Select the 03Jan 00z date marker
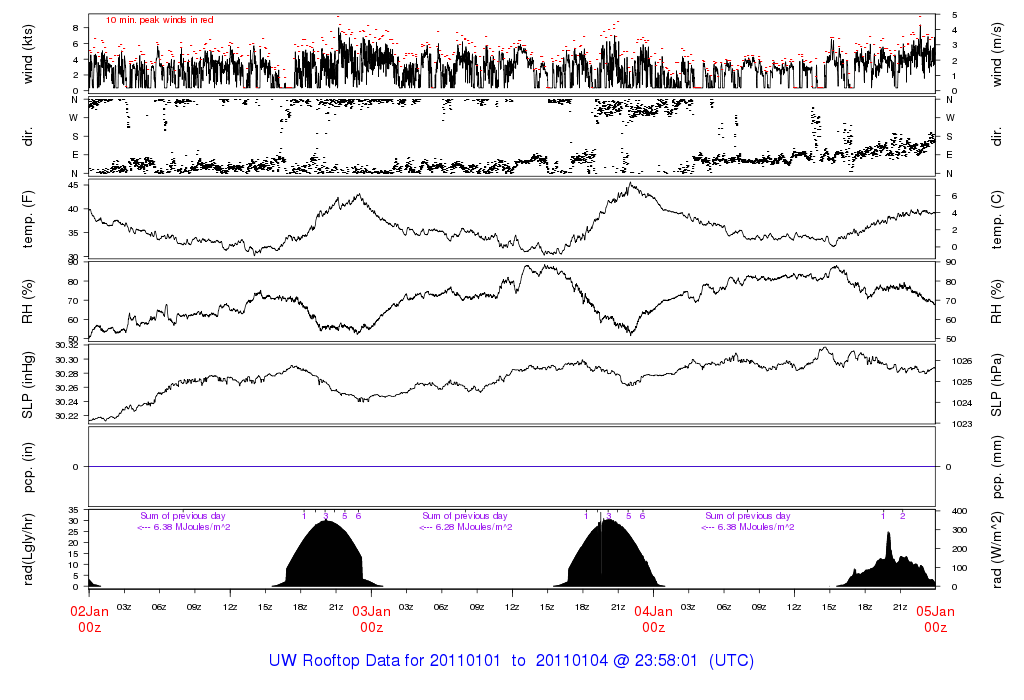The image size is (1024, 700). (371, 619)
